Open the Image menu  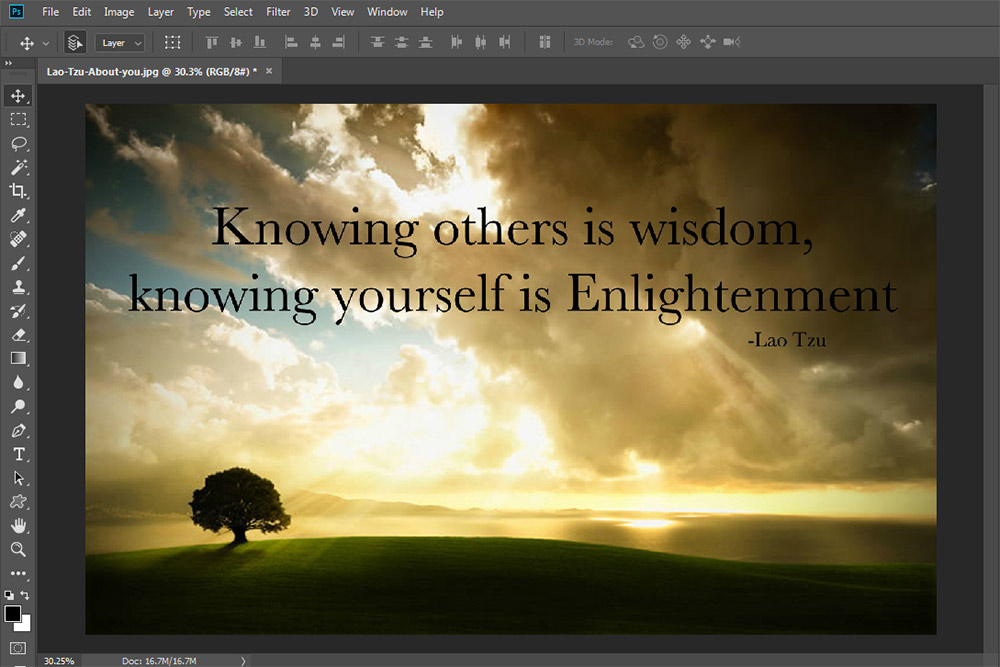(119, 11)
